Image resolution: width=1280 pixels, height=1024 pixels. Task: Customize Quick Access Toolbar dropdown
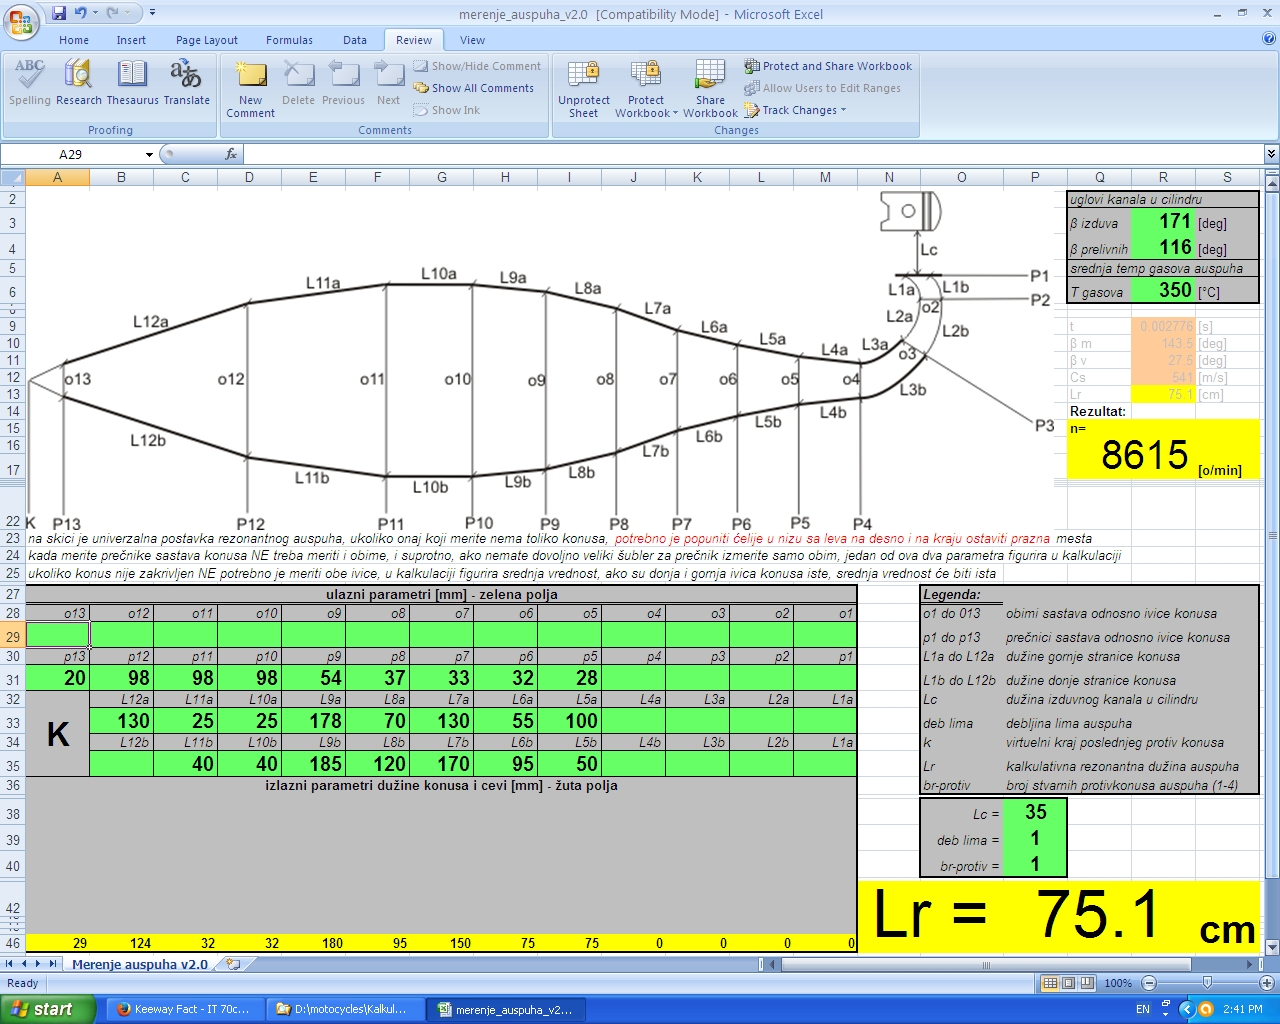(x=152, y=13)
